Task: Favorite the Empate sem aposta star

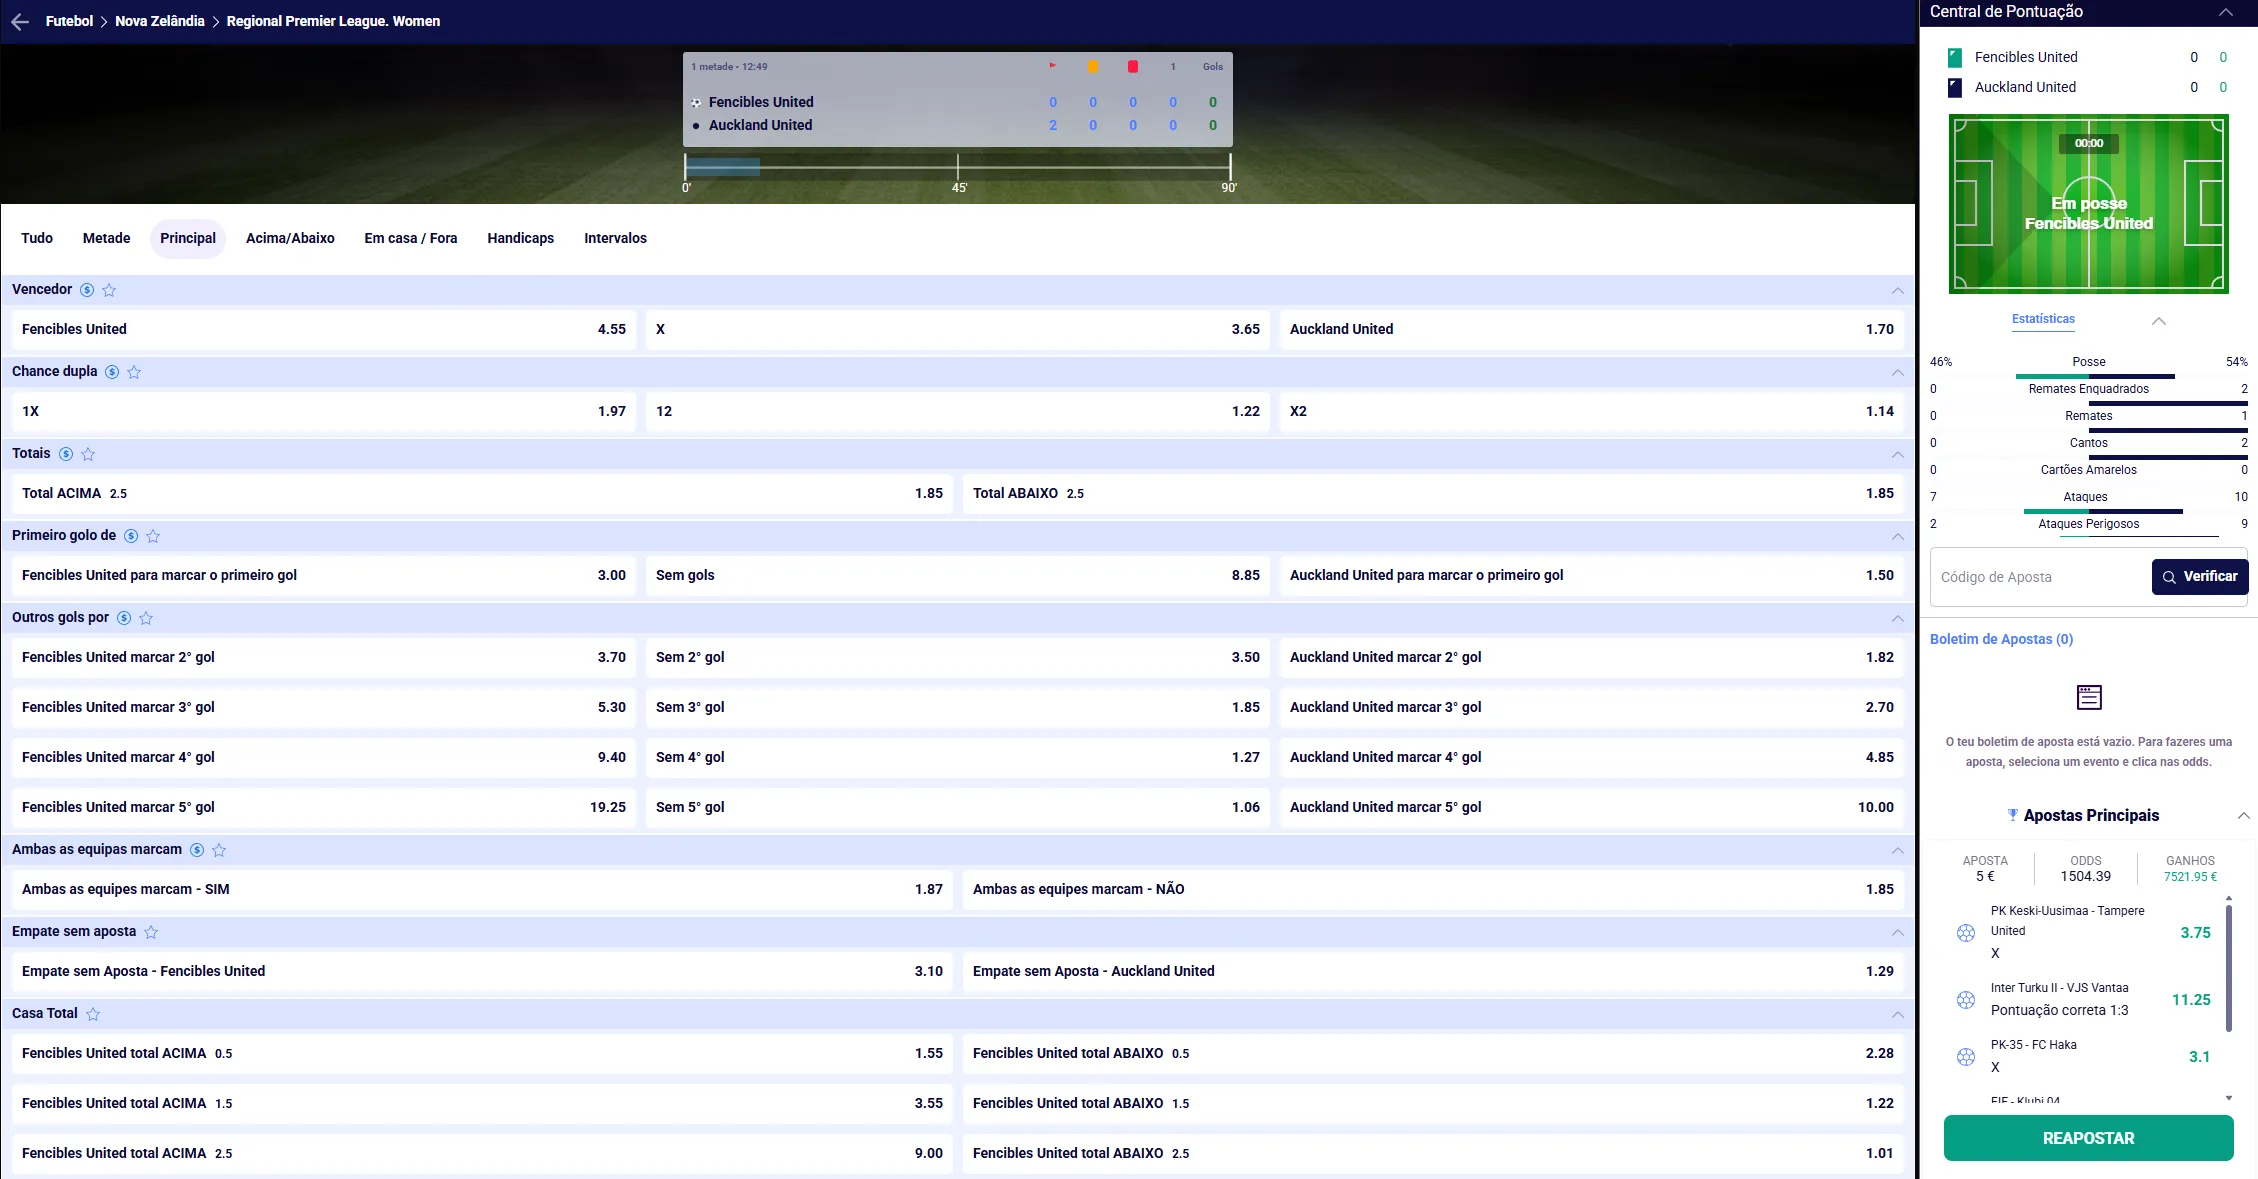Action: click(x=151, y=932)
